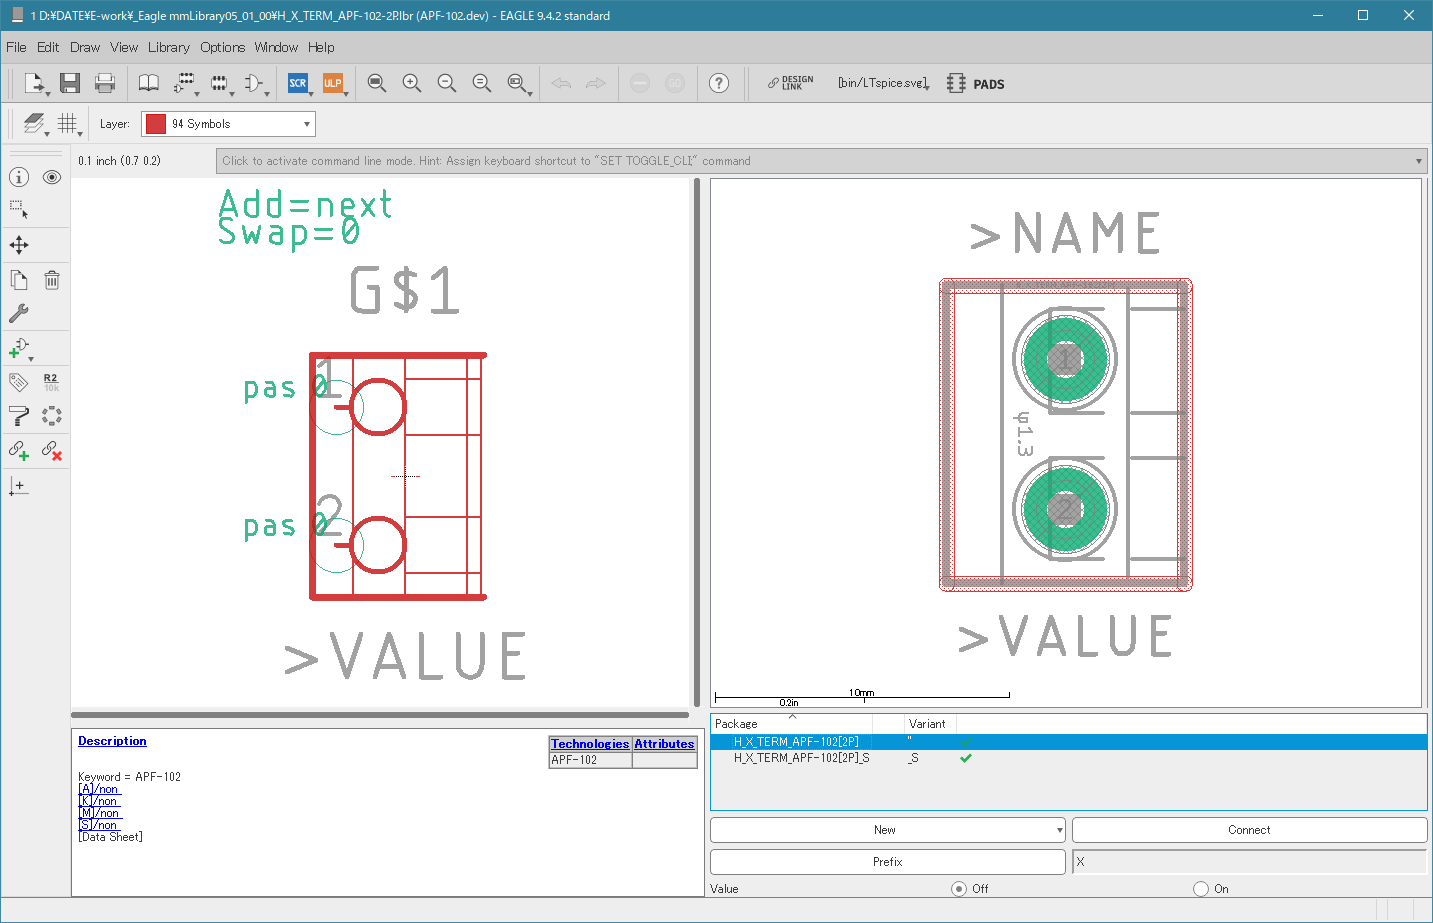Image resolution: width=1433 pixels, height=923 pixels.
Task: Select the Mark origin tool
Action: [x=19, y=486]
